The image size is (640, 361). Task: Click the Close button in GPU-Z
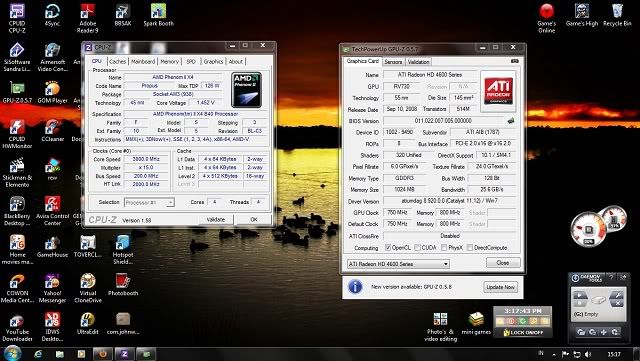pyautogui.click(x=503, y=263)
